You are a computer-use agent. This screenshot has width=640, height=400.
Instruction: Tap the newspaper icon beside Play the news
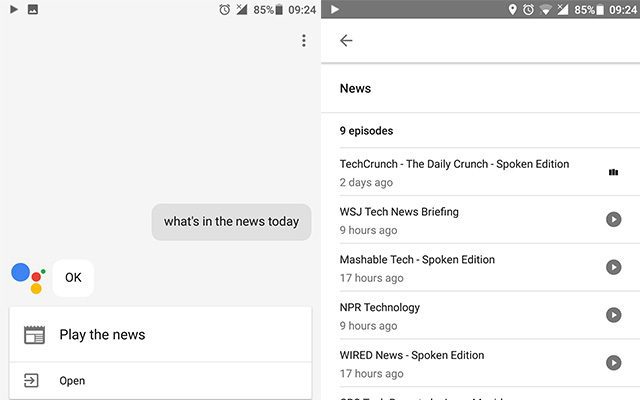34,335
